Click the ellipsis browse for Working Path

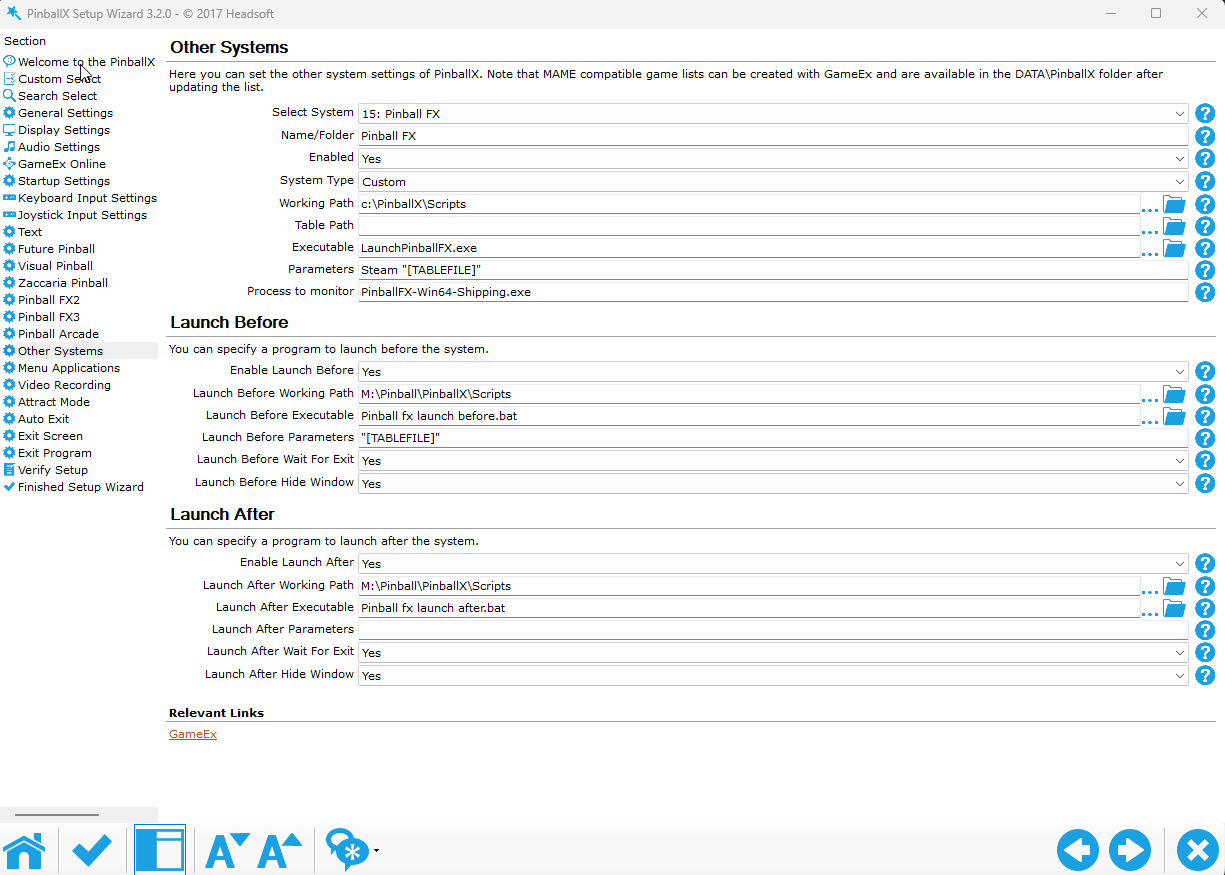point(1150,208)
